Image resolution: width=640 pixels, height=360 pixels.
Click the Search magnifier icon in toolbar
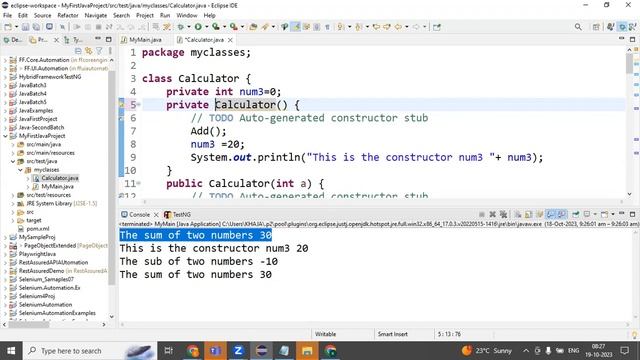(578, 27)
